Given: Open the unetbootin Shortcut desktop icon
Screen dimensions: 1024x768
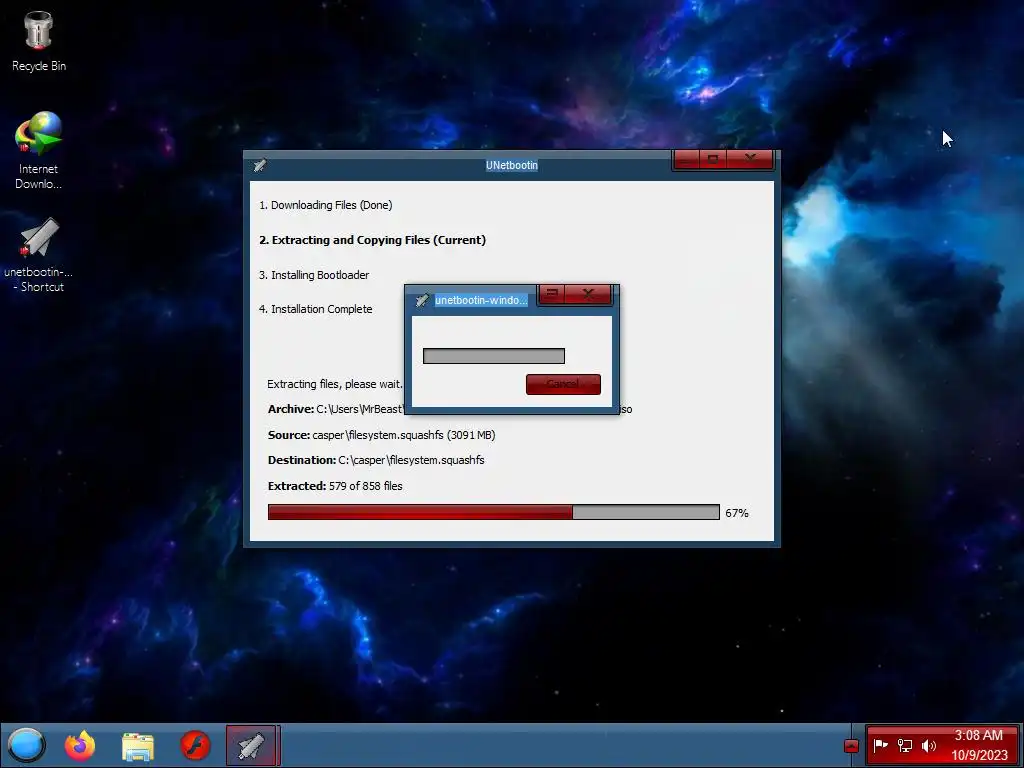Looking at the screenshot, I should 39,255.
